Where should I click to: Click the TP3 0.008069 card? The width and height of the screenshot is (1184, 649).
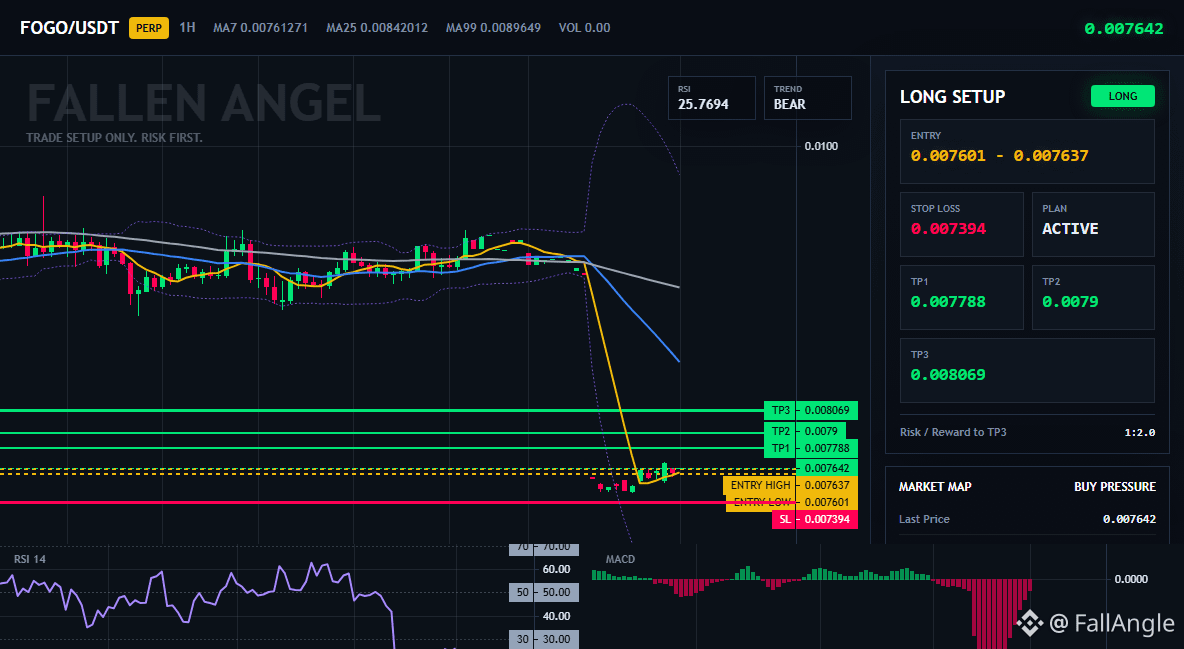(1027, 370)
